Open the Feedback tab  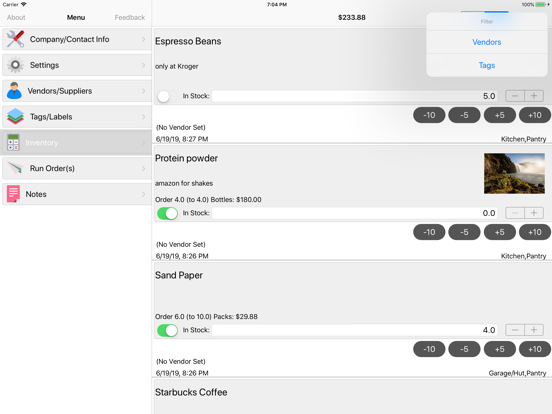(x=130, y=17)
